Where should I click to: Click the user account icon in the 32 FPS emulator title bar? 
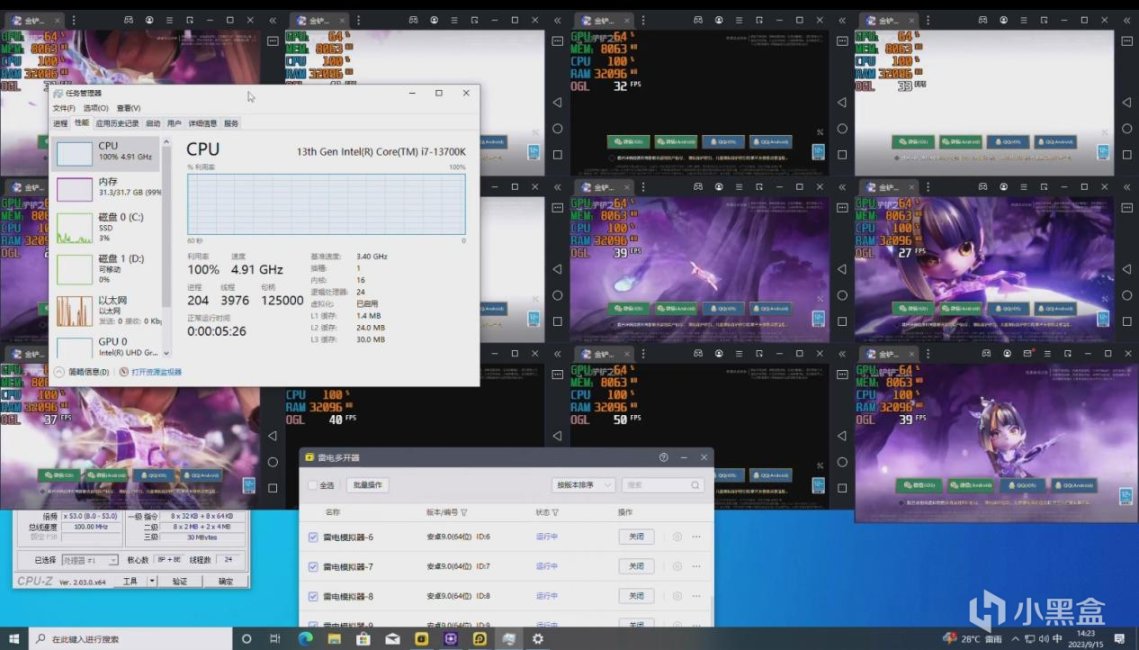tap(718, 20)
